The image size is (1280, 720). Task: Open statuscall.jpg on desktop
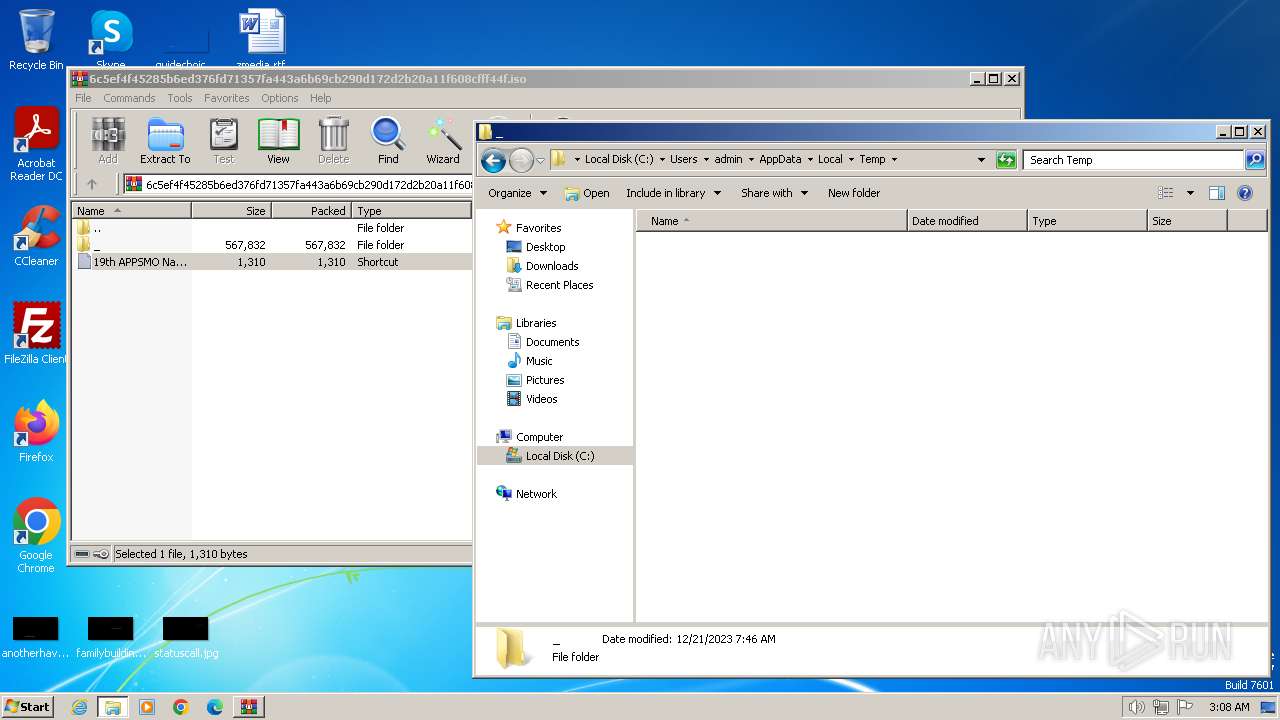tap(186, 638)
